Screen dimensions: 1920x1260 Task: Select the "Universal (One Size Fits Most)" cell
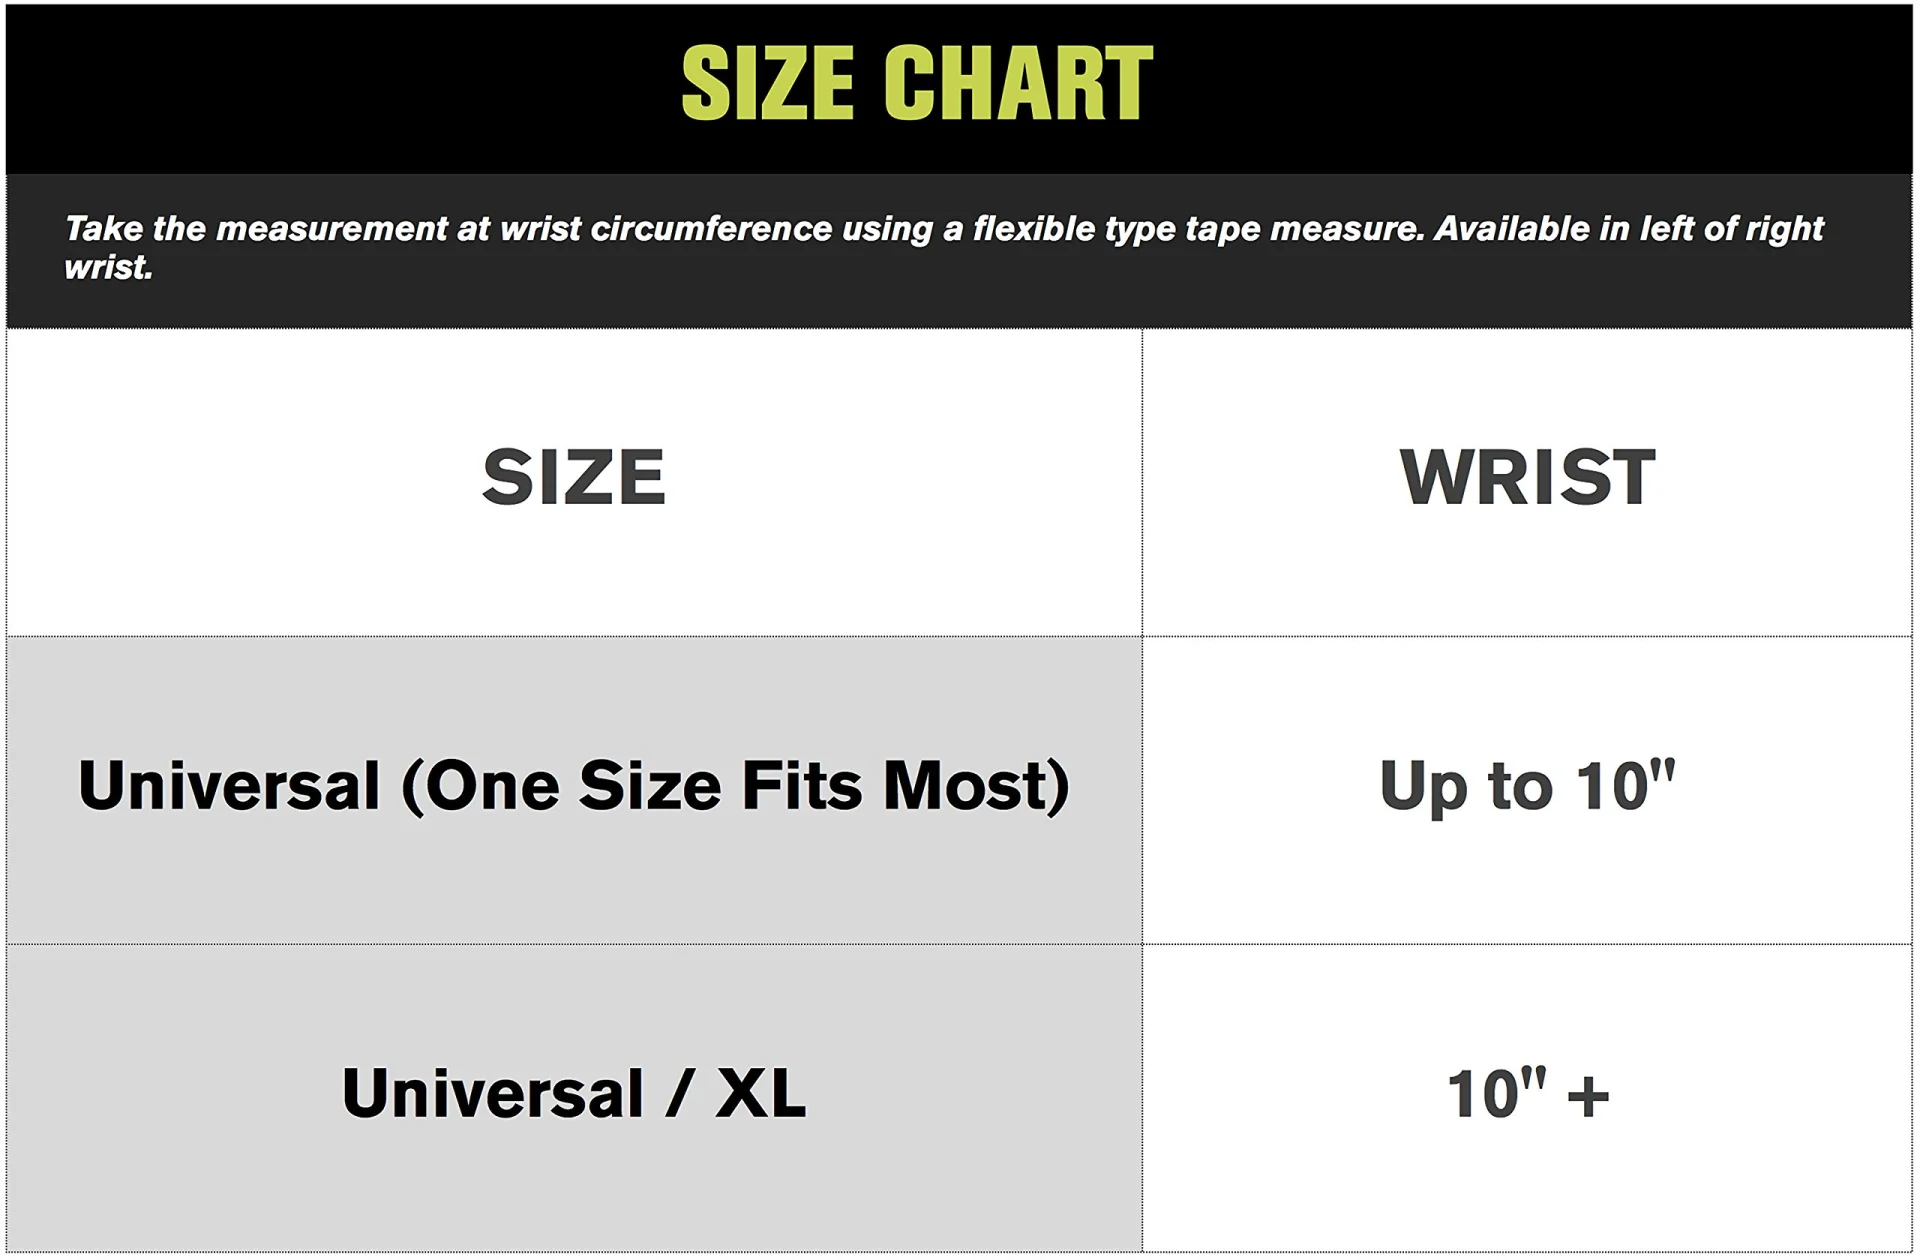pyautogui.click(x=574, y=786)
